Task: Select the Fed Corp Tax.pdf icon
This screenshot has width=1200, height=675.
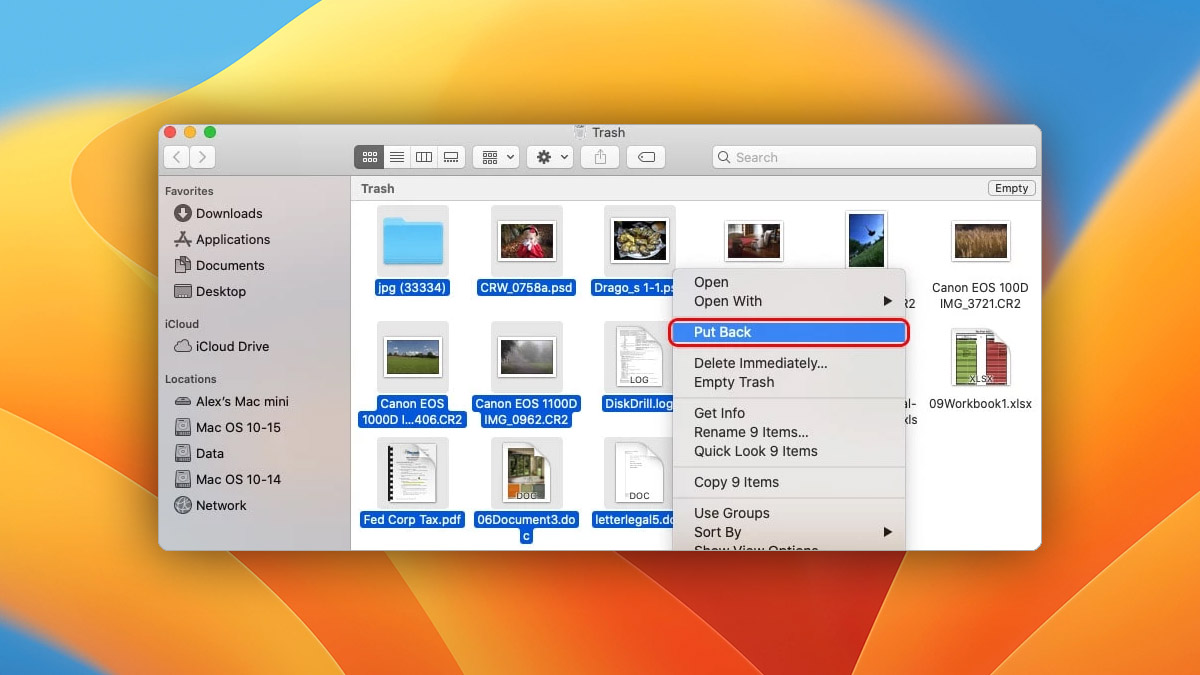Action: (413, 473)
